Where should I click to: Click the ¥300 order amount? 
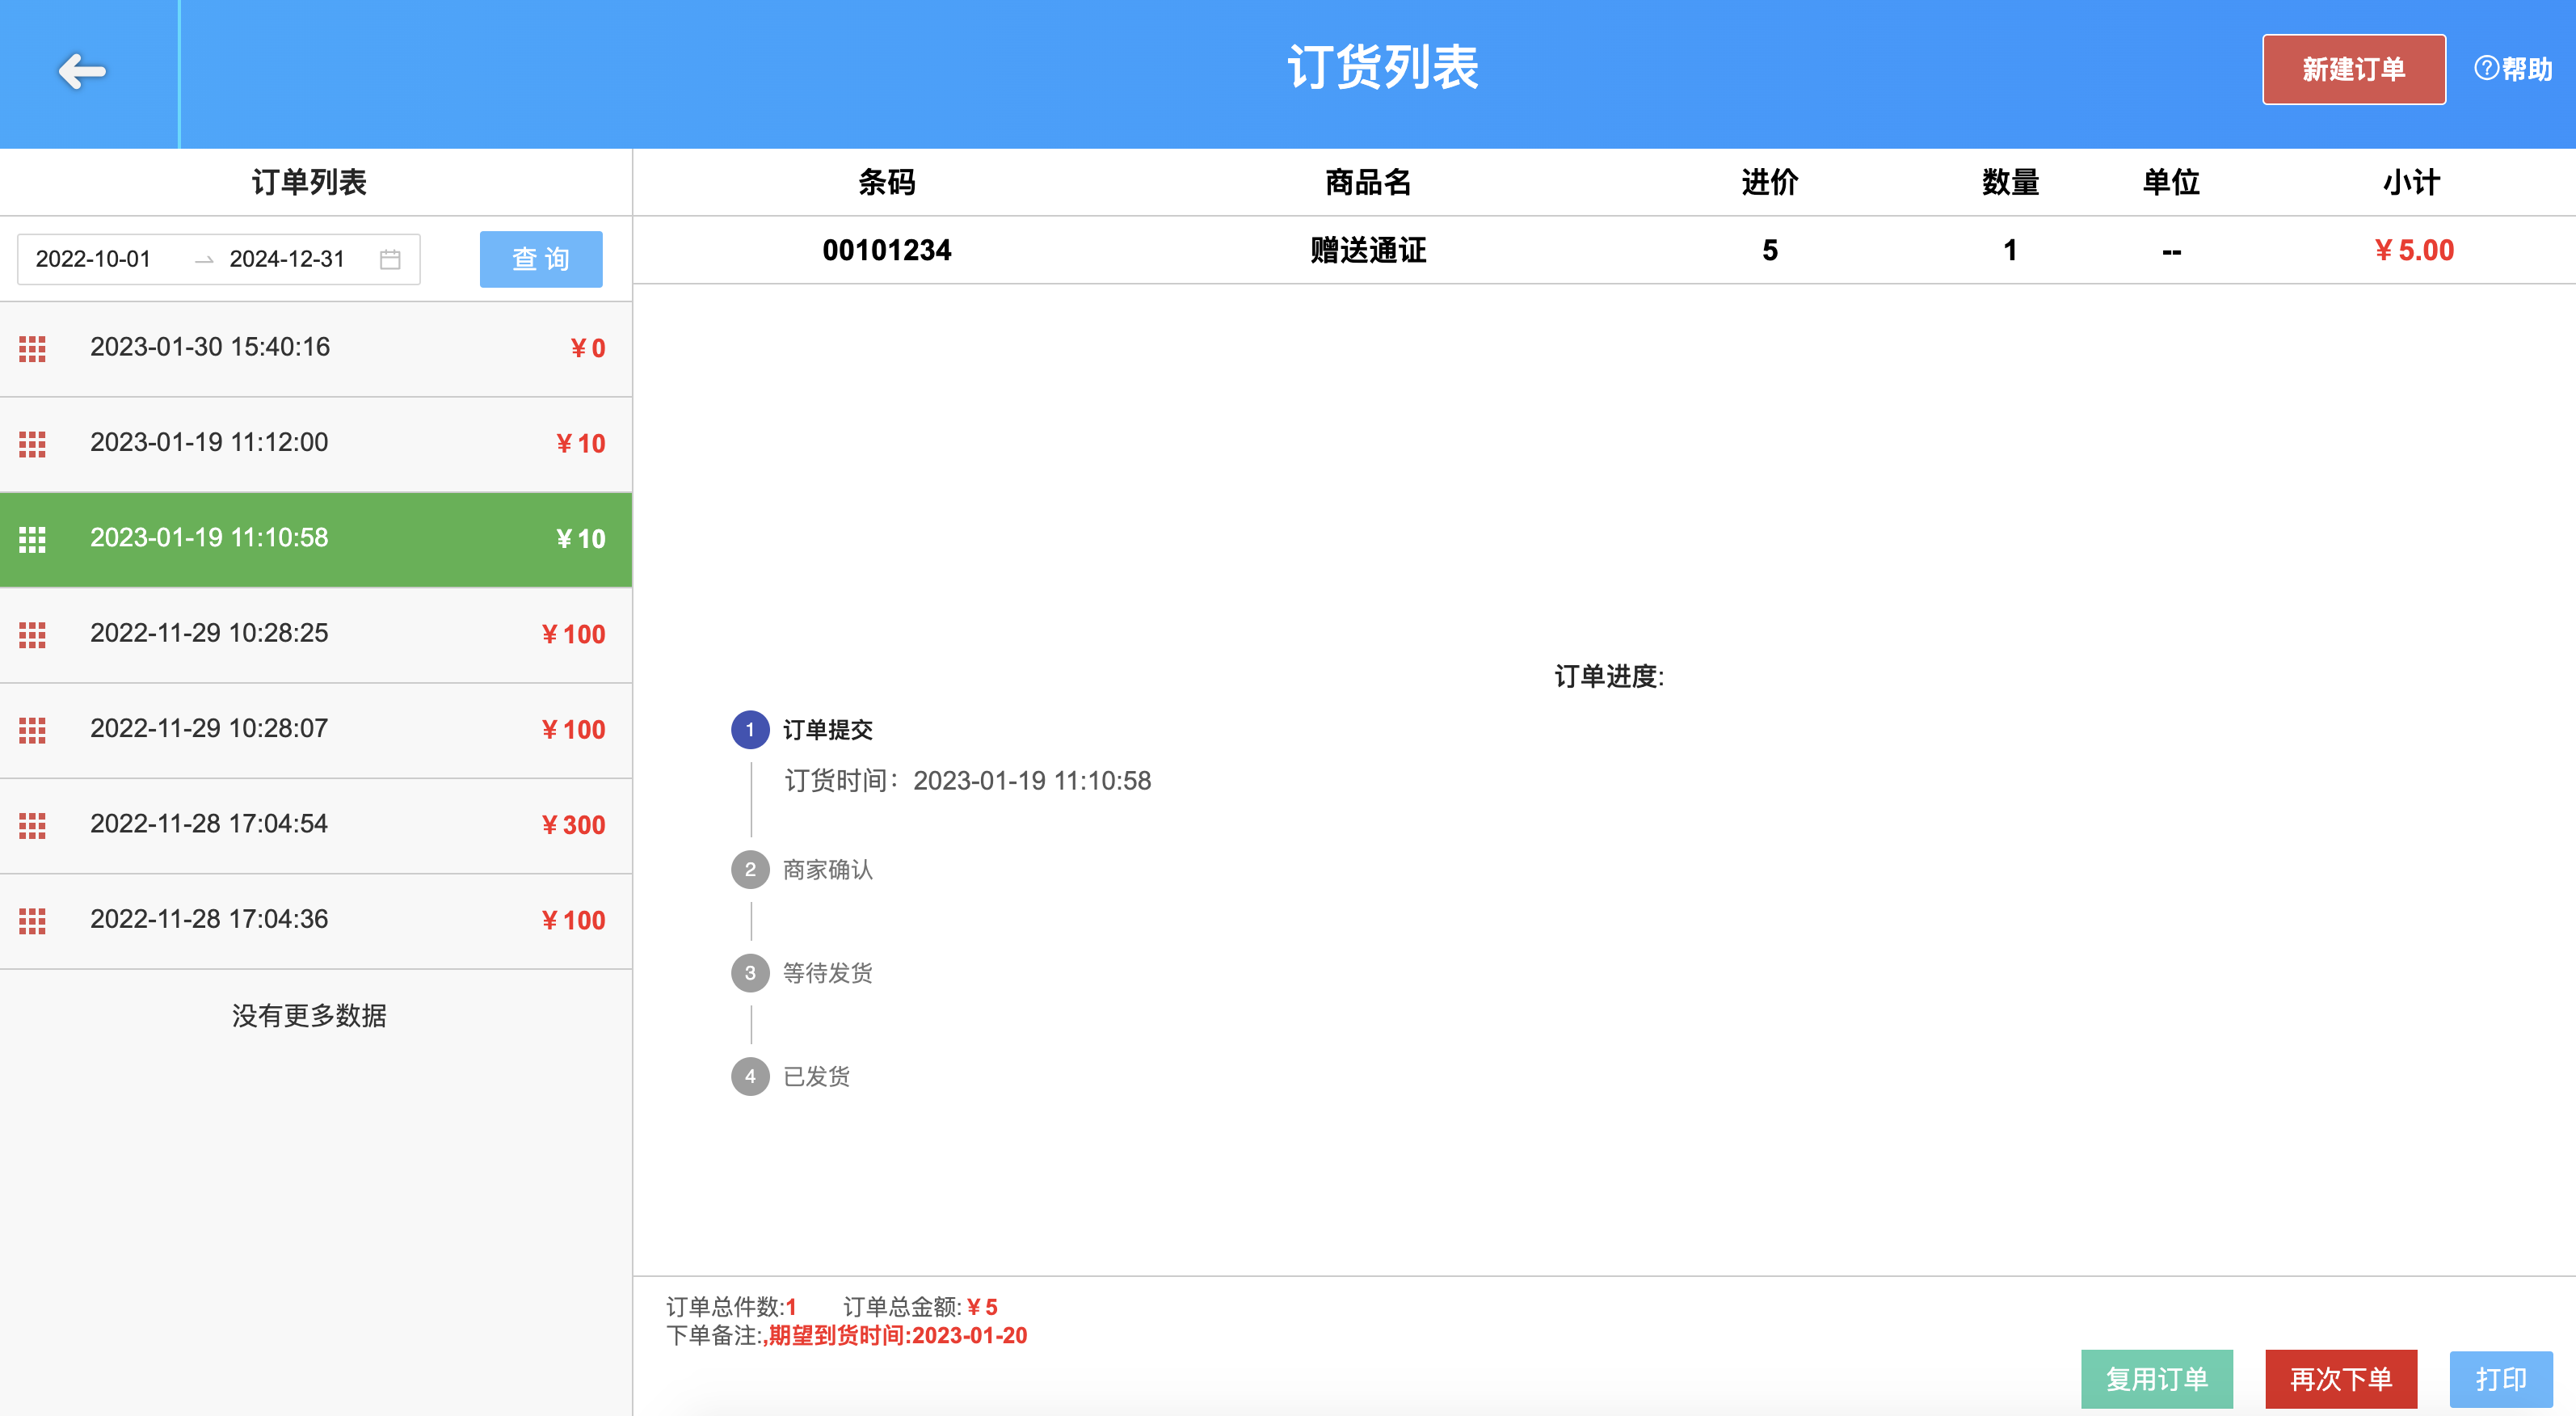click(x=573, y=826)
